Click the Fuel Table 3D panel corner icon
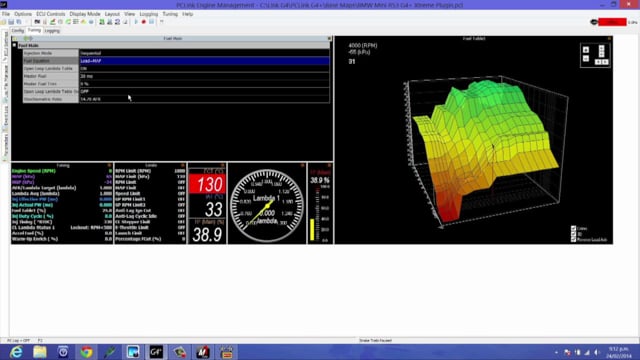This screenshot has width=640, height=360. 609,38
